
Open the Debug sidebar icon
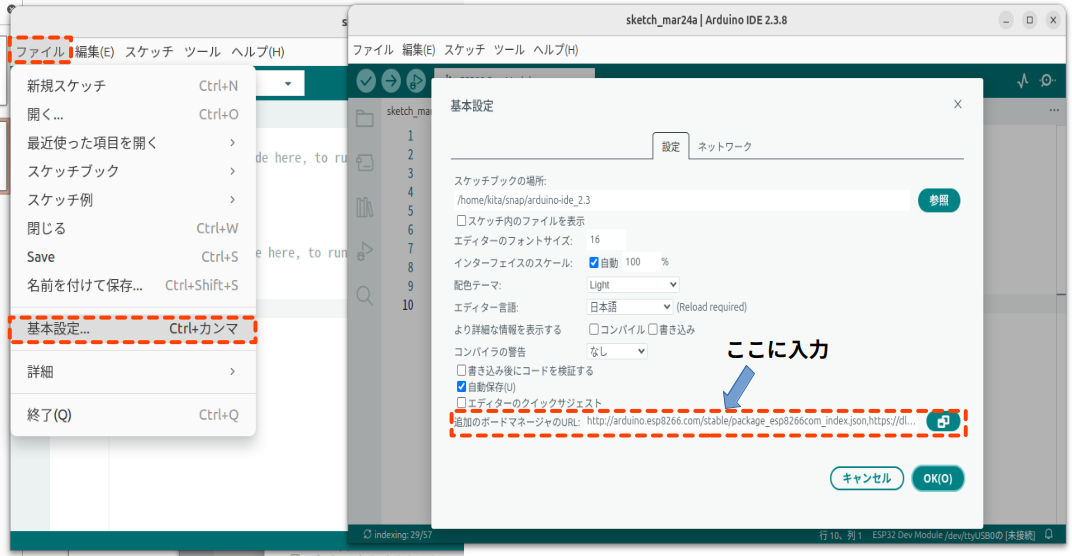click(364, 252)
